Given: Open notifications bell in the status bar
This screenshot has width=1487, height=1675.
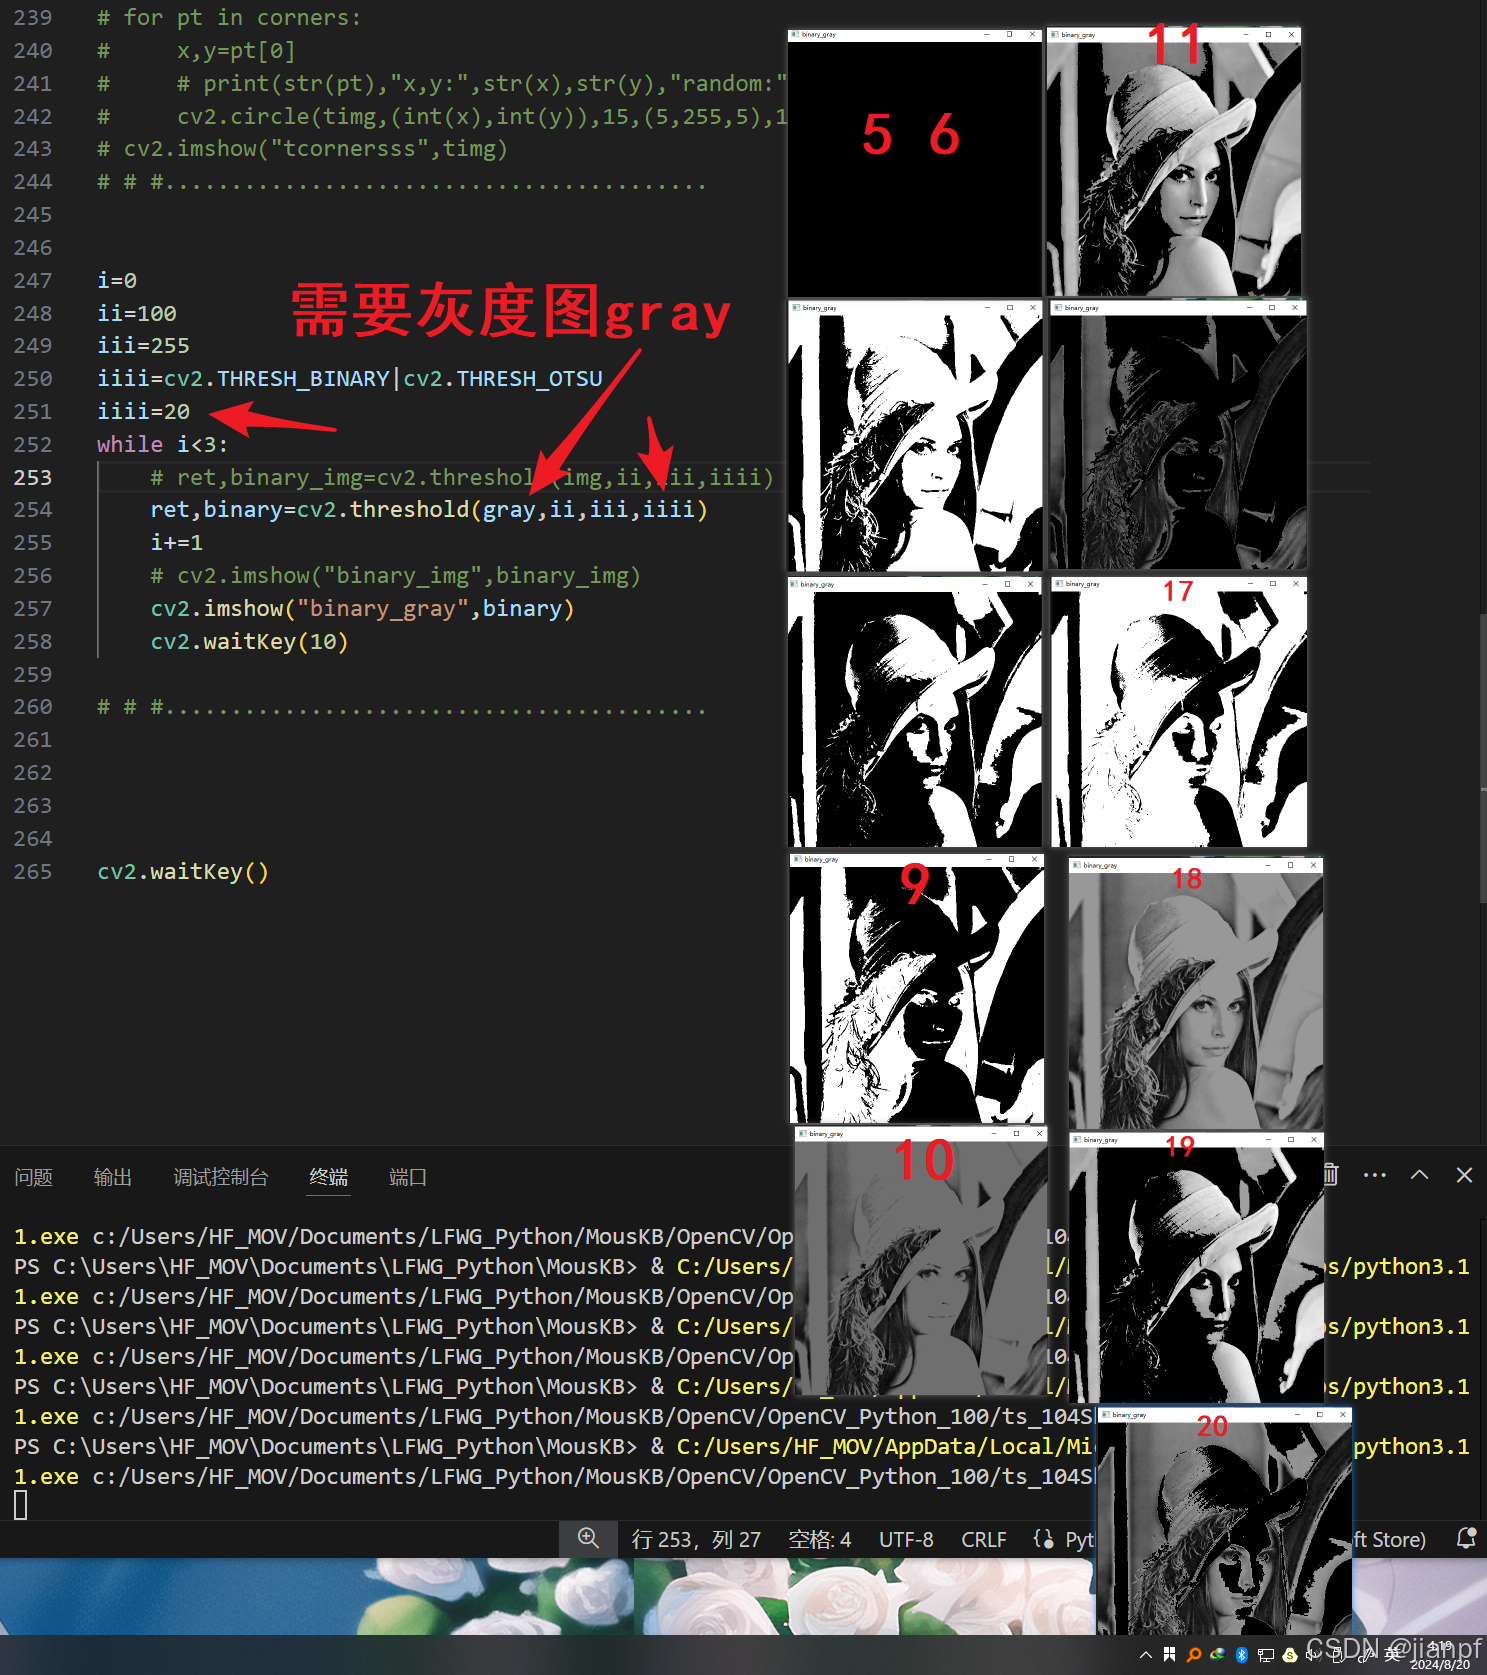Looking at the screenshot, I should [x=1465, y=1539].
